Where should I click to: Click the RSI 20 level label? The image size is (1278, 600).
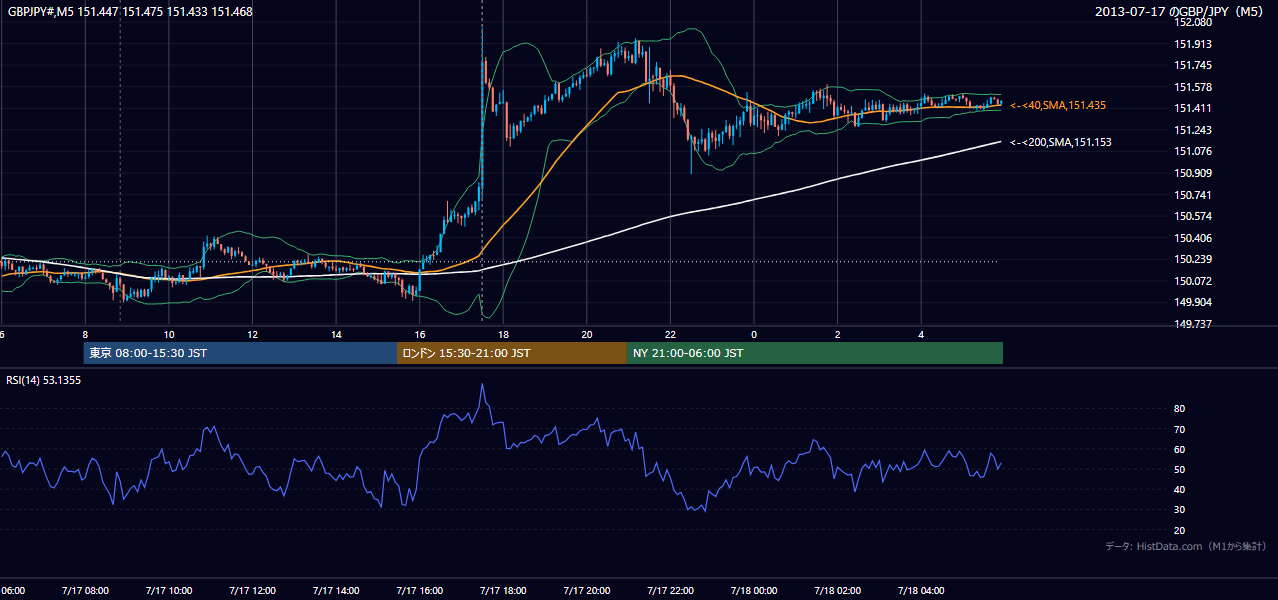[x=1180, y=530]
